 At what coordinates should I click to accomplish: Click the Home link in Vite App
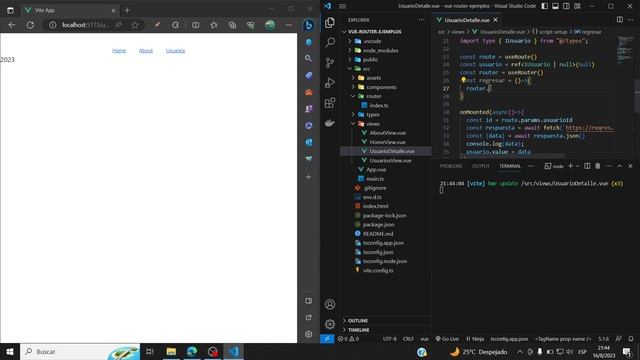click(x=119, y=51)
